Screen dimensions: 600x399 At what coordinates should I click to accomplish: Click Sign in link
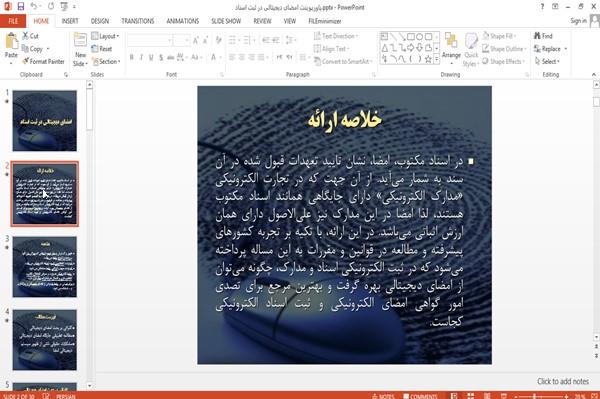[x=578, y=21]
